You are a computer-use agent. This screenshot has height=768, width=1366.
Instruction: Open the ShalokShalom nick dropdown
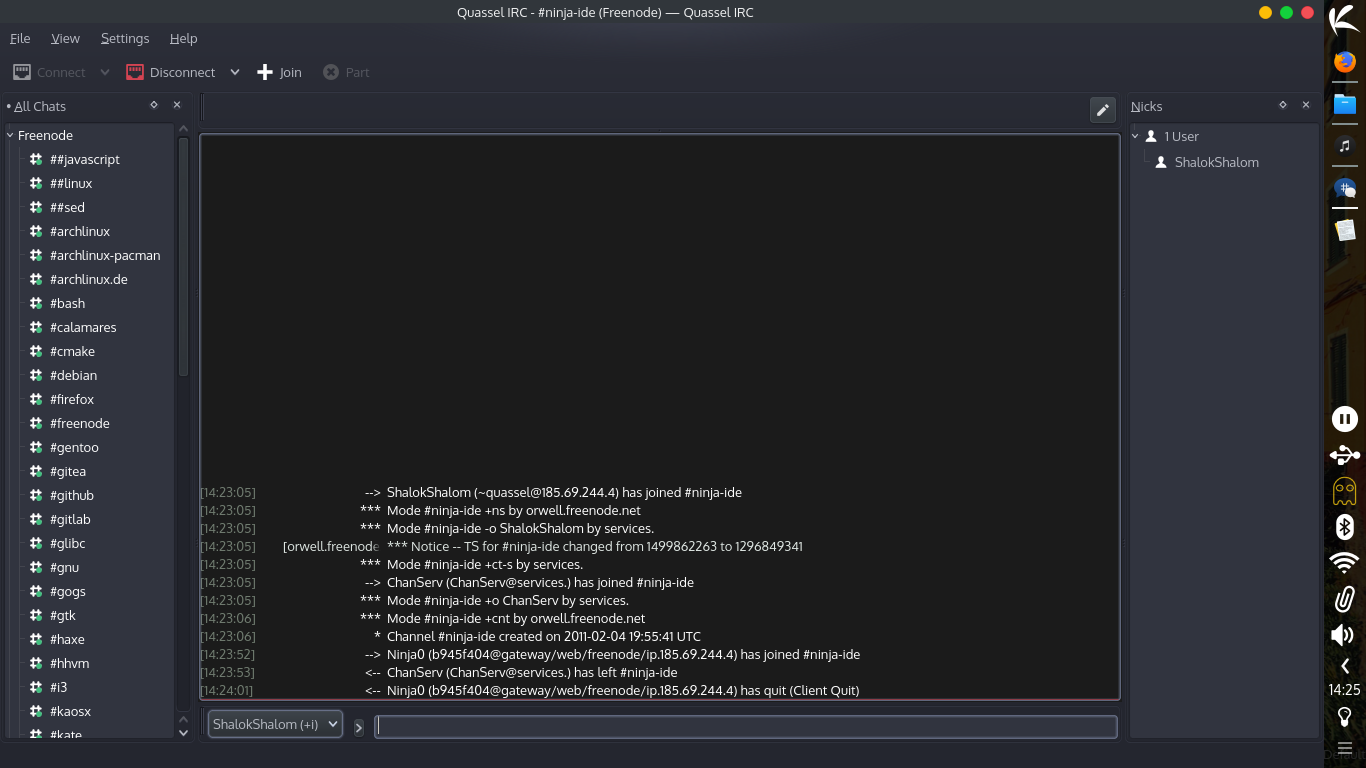275,724
